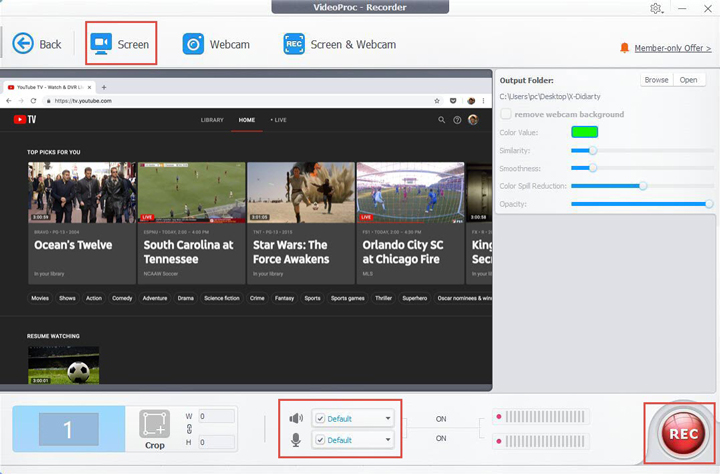Click the Back arrow icon
This screenshot has width=720, height=474.
[23, 43]
